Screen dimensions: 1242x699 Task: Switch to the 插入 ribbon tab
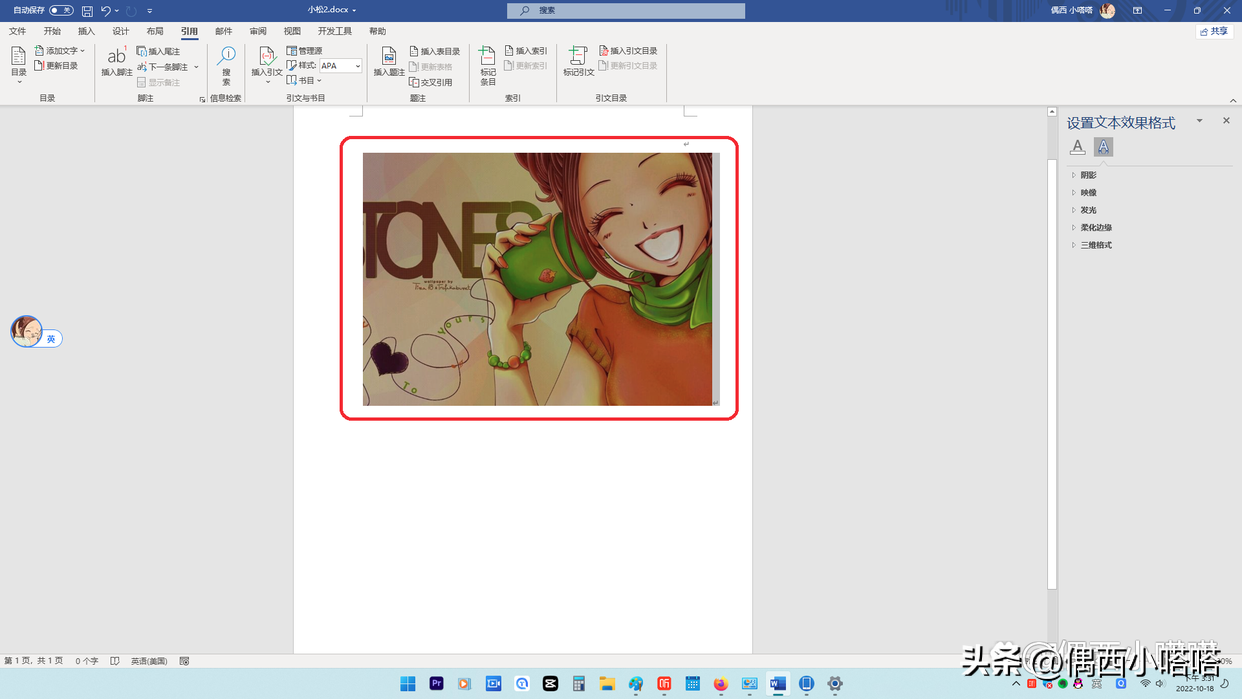pyautogui.click(x=86, y=31)
